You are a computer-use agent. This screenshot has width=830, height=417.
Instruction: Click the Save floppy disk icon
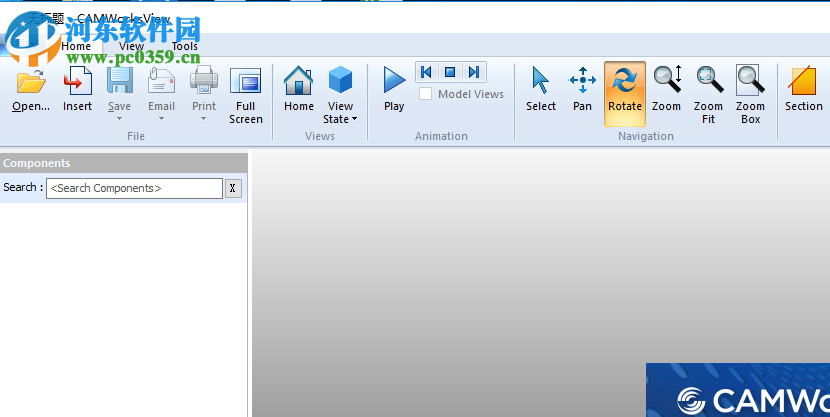click(x=120, y=81)
